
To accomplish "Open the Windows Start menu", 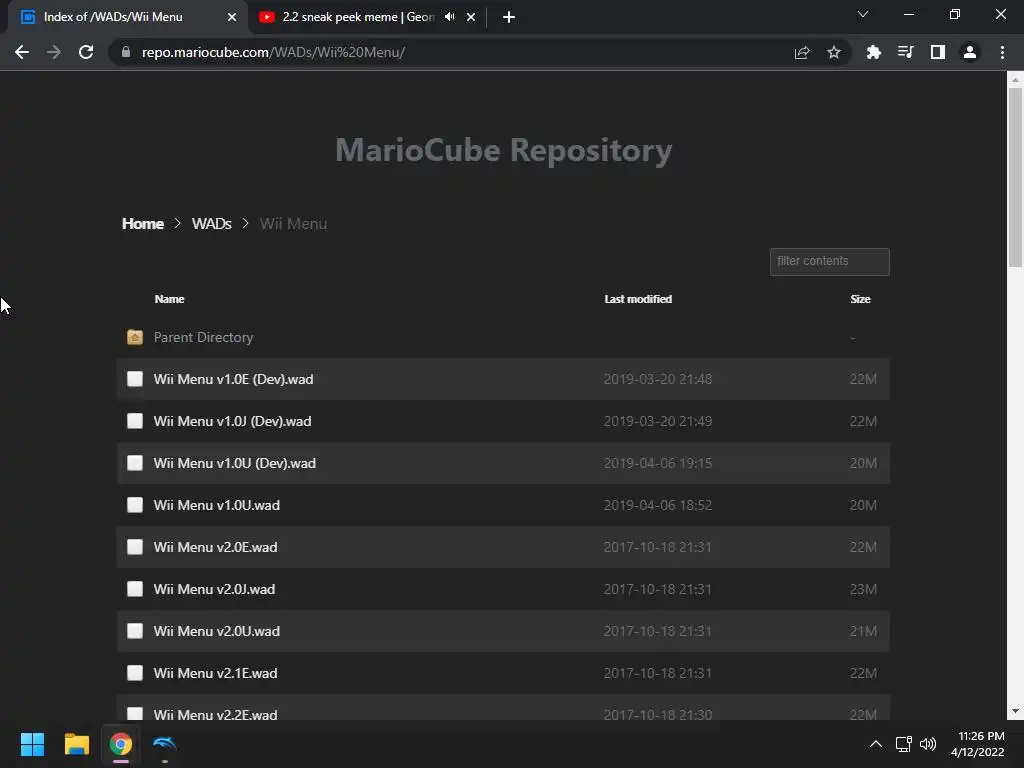I will tap(32, 744).
